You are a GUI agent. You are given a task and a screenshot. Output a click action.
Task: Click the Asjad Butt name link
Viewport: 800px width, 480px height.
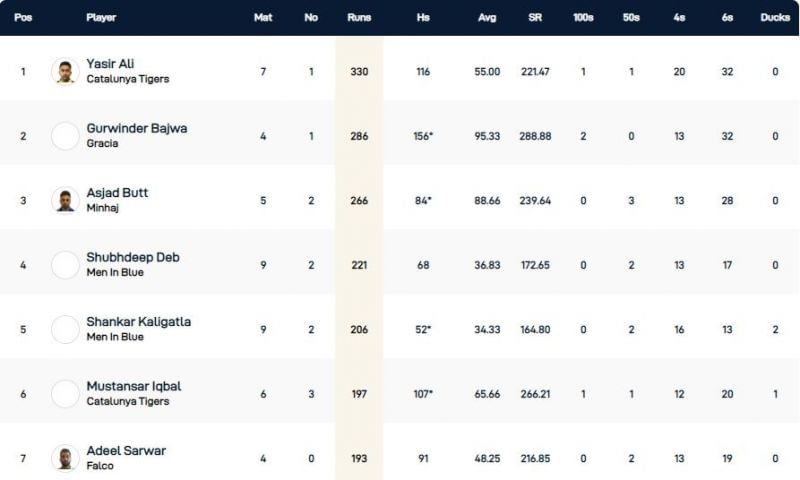pyautogui.click(x=117, y=192)
